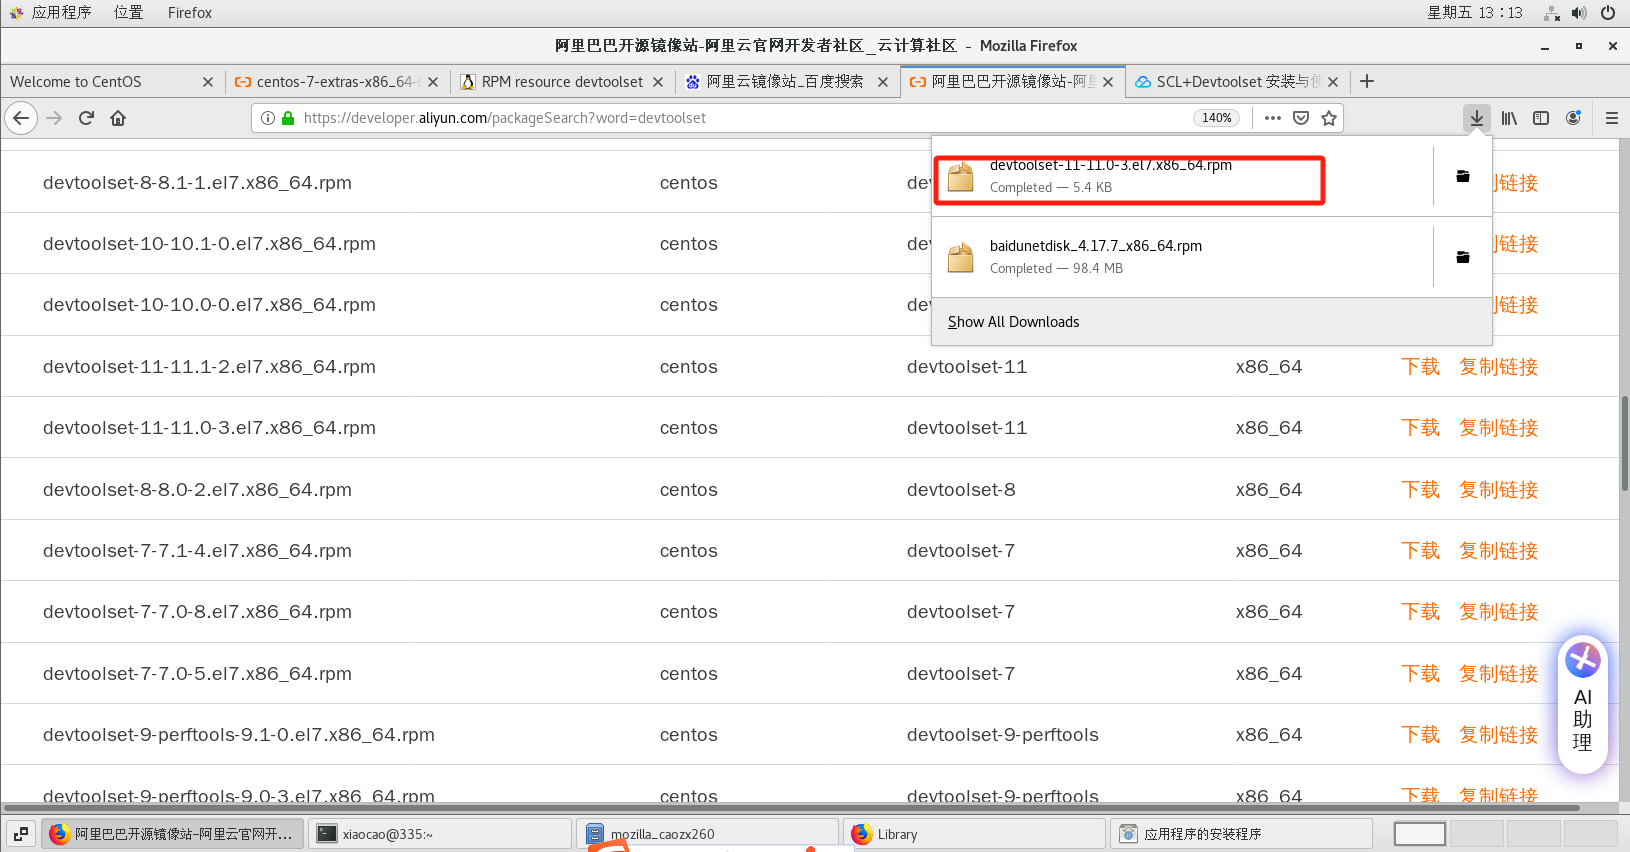Click the 140% zoom level indicator
This screenshot has width=1630, height=852.
tap(1216, 118)
